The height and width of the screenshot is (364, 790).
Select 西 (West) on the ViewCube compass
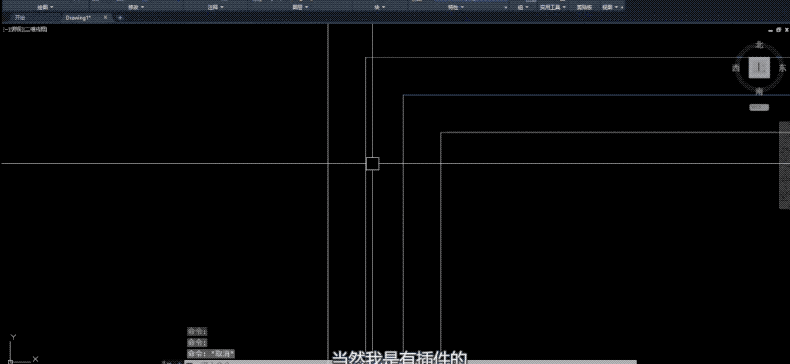736,68
